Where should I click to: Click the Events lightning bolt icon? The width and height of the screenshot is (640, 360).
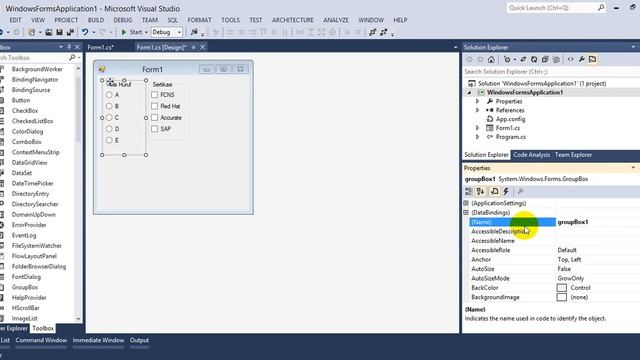[506, 191]
